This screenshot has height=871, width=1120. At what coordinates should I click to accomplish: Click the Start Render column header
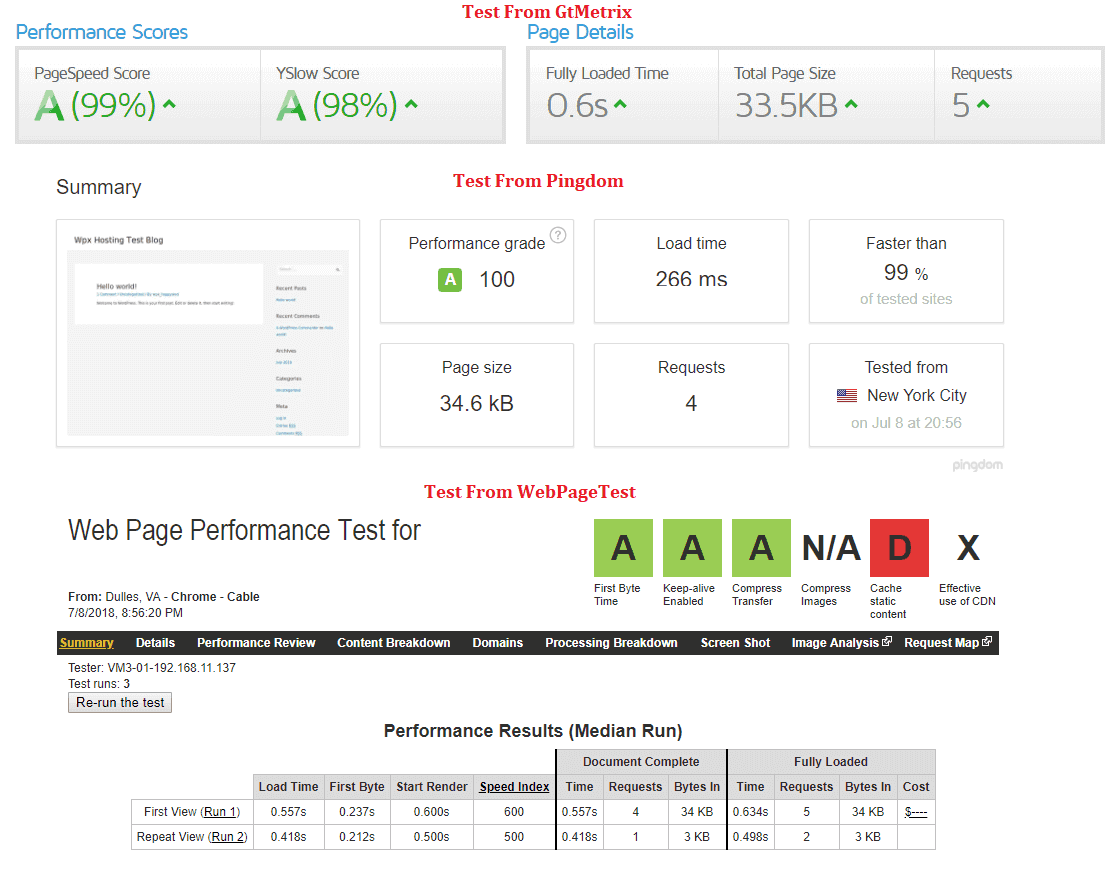point(431,787)
